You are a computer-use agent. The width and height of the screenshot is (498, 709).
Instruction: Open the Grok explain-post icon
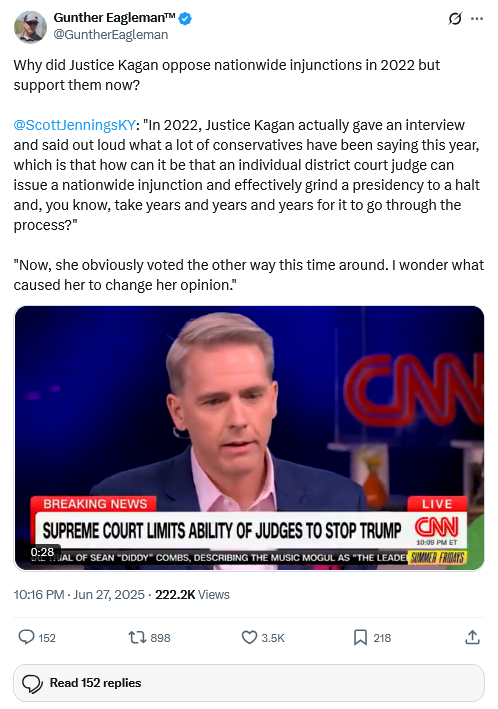tap(455, 19)
